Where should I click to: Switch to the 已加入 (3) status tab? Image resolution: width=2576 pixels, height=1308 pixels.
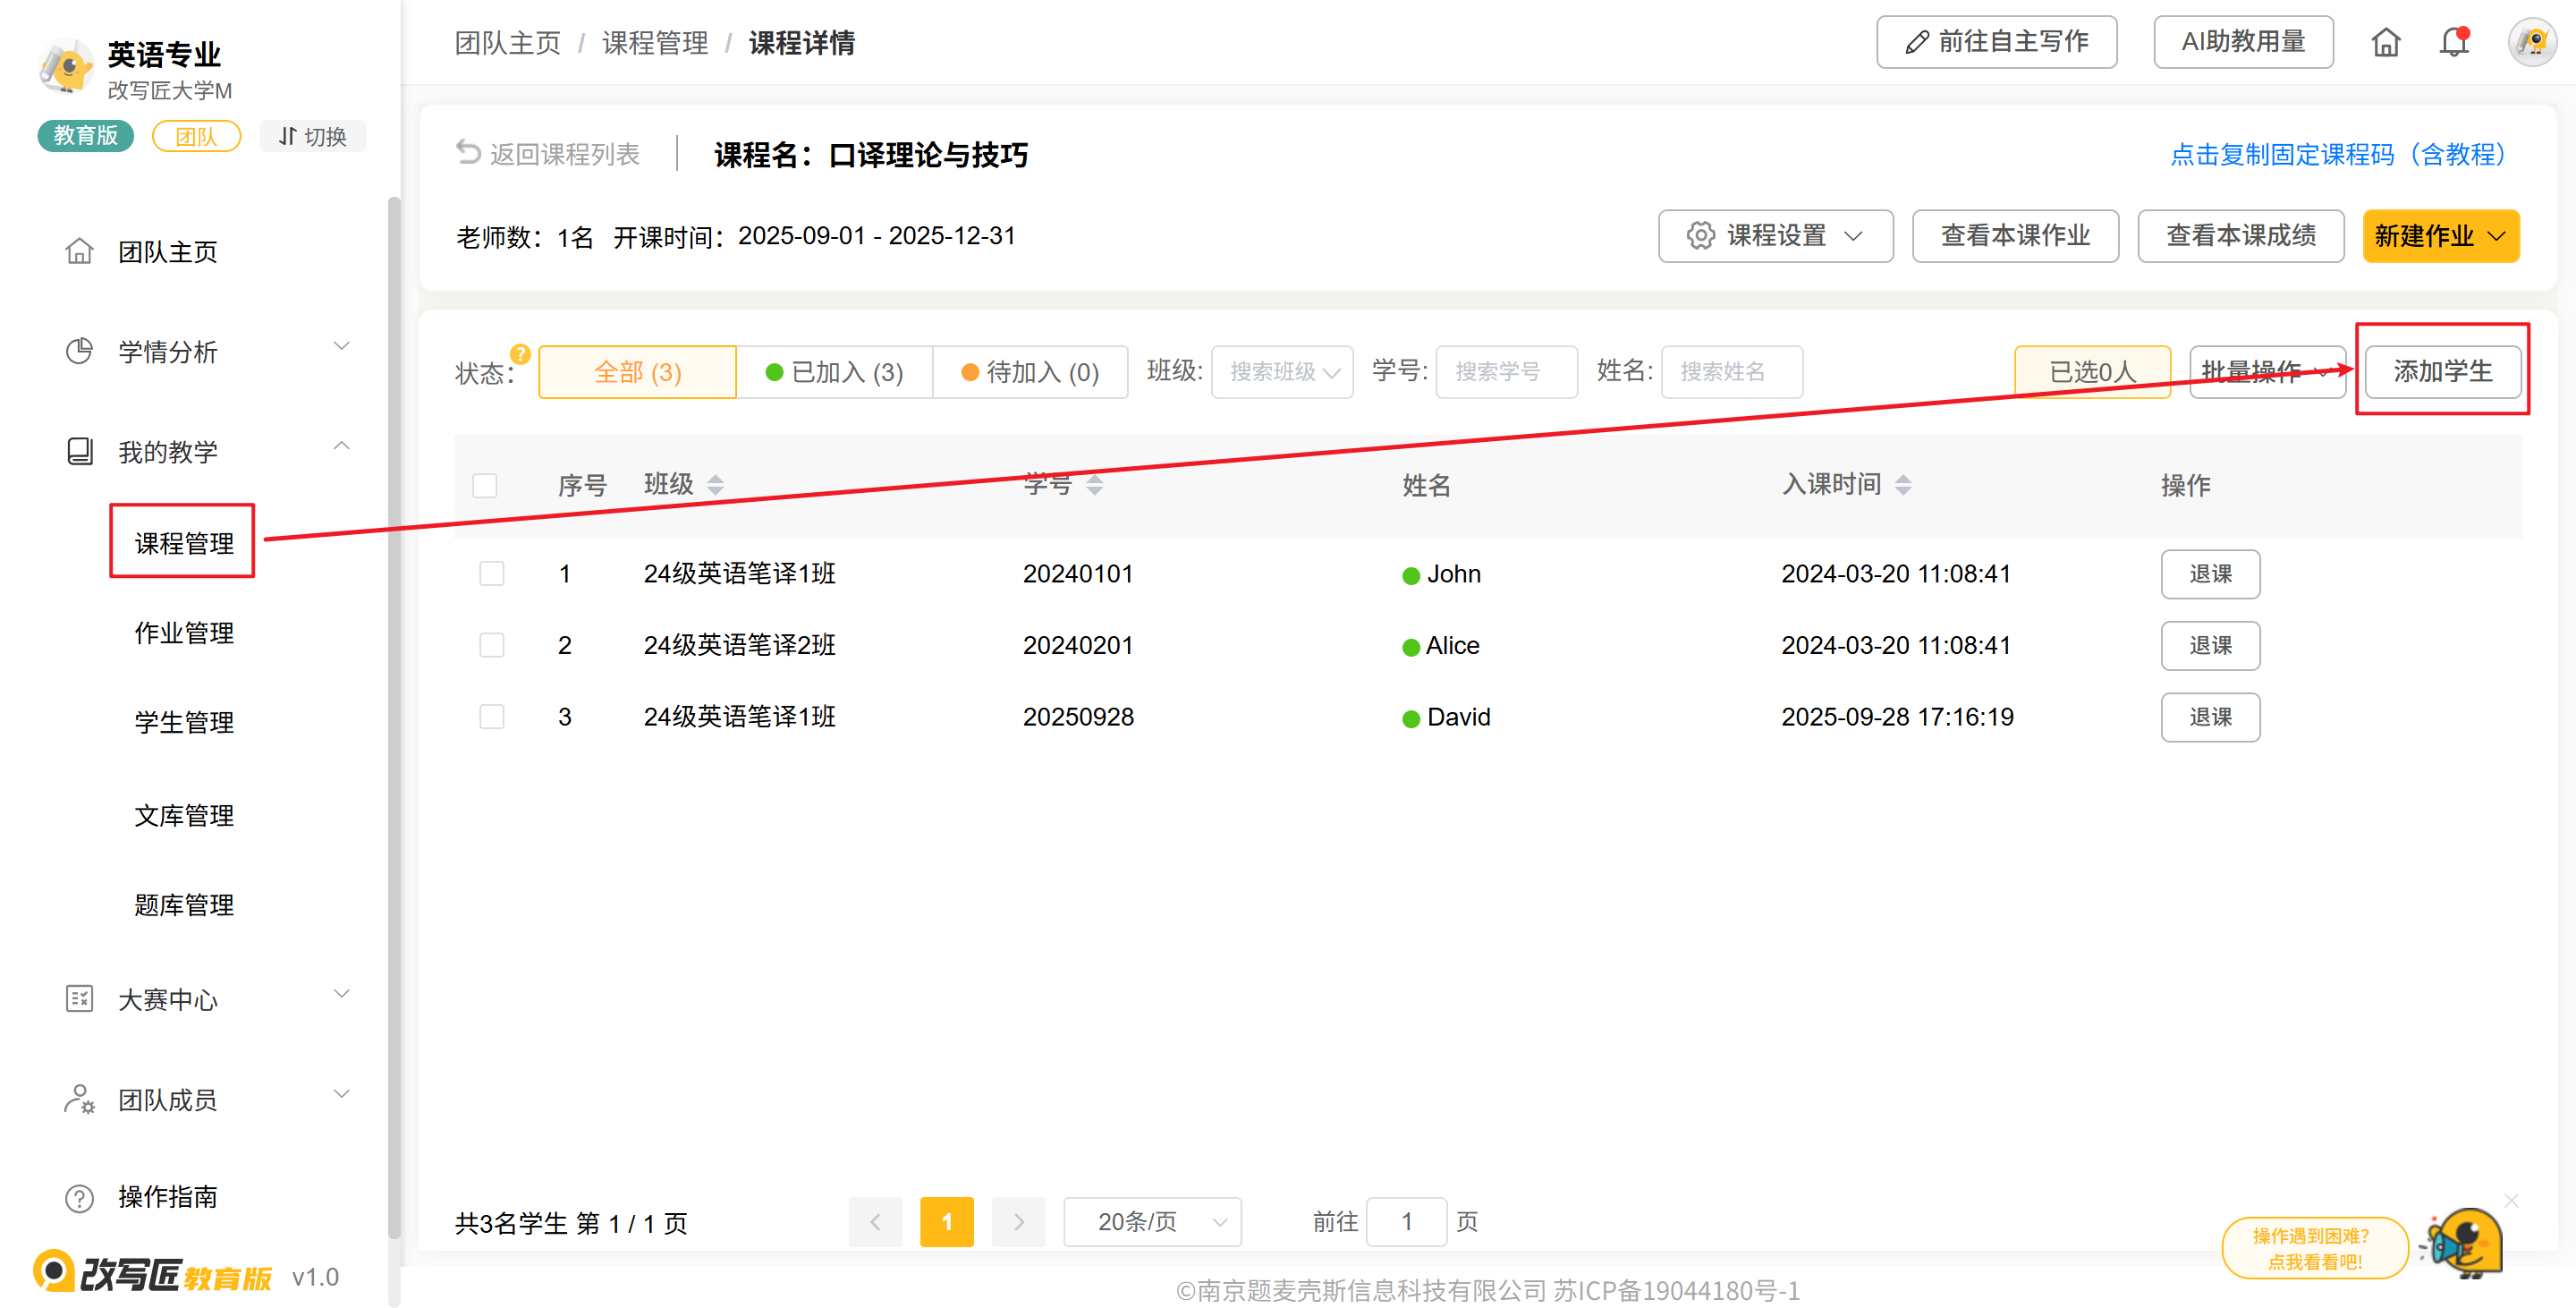click(x=834, y=372)
